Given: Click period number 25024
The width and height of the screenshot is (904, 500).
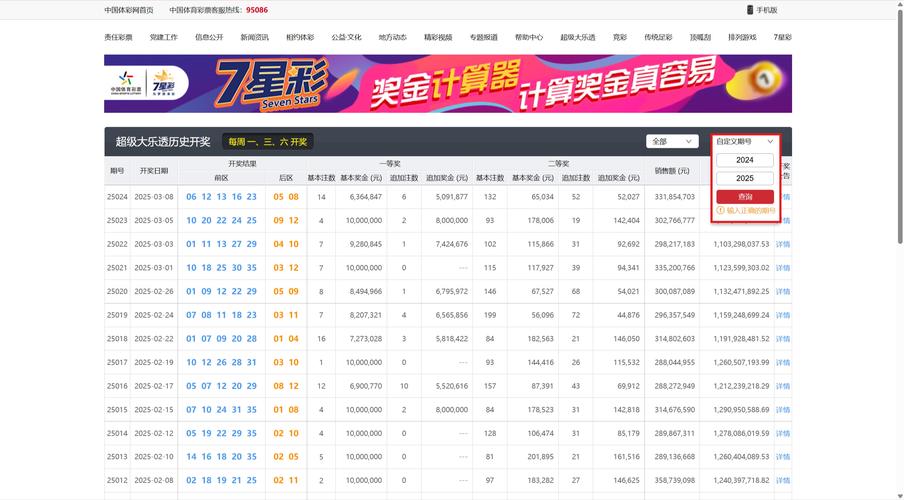Looking at the screenshot, I should (117, 197).
